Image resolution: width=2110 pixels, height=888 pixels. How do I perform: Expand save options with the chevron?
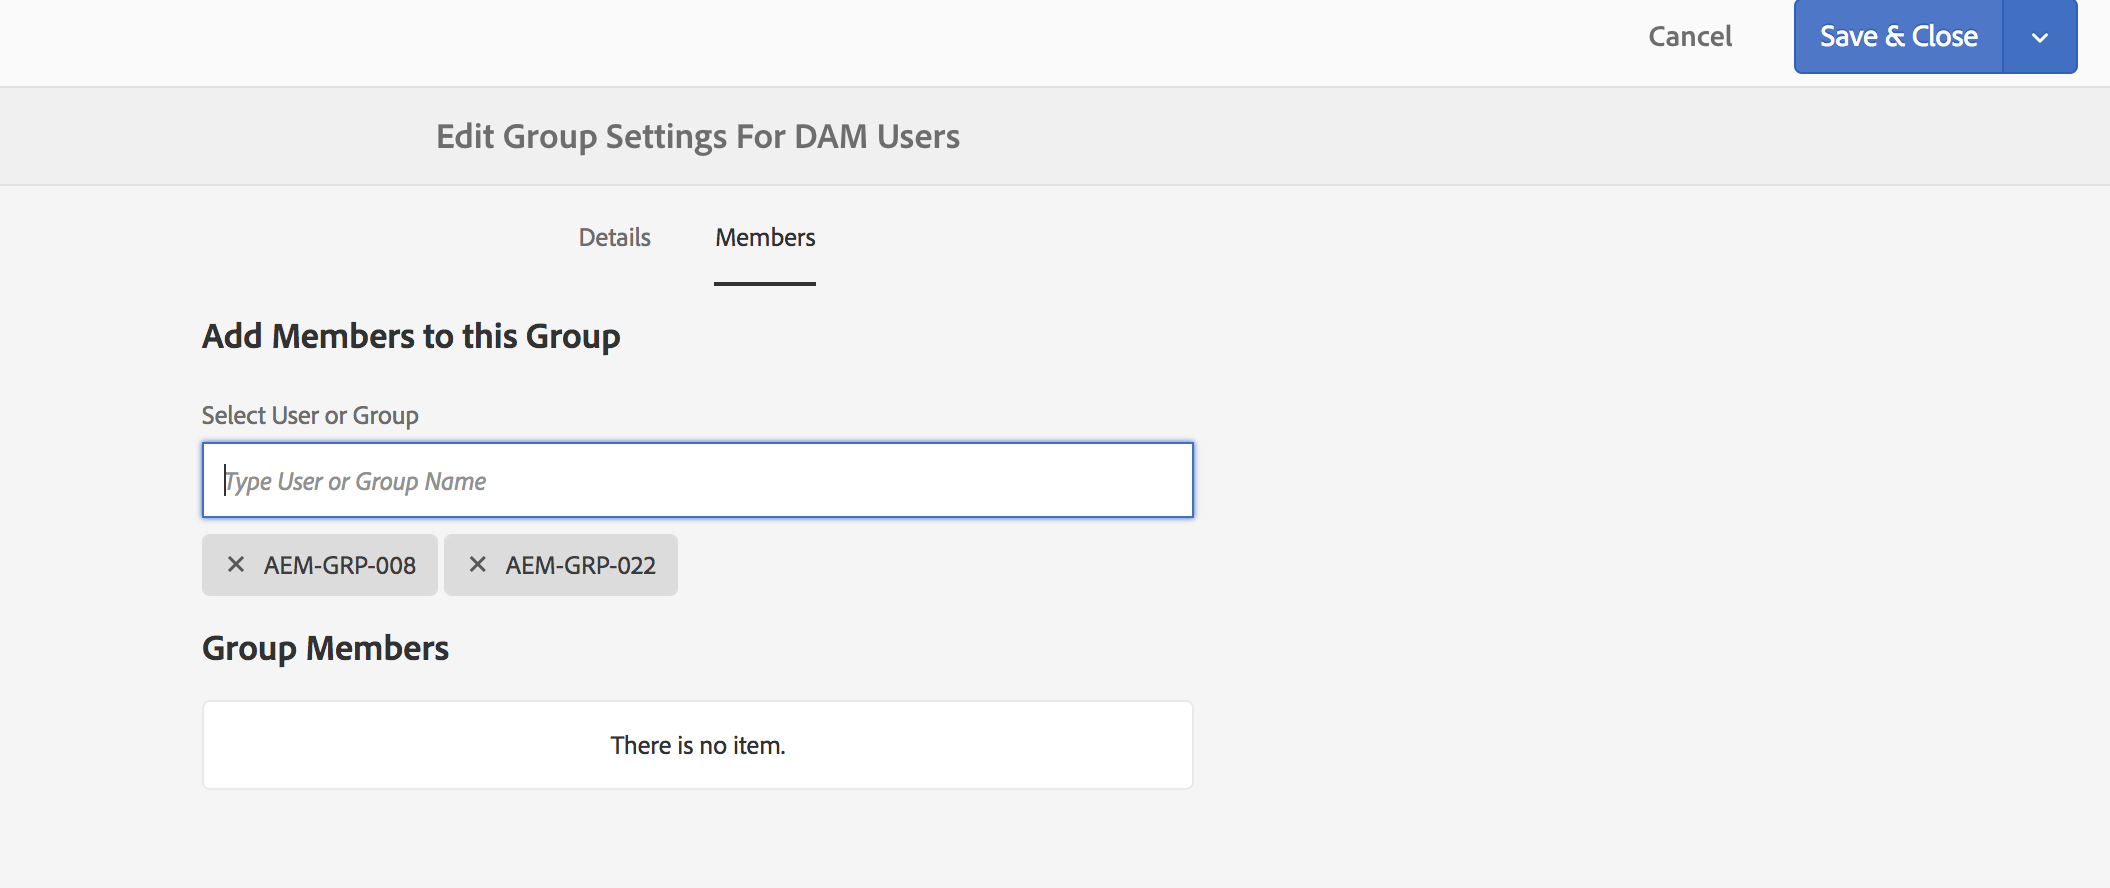coord(2040,37)
